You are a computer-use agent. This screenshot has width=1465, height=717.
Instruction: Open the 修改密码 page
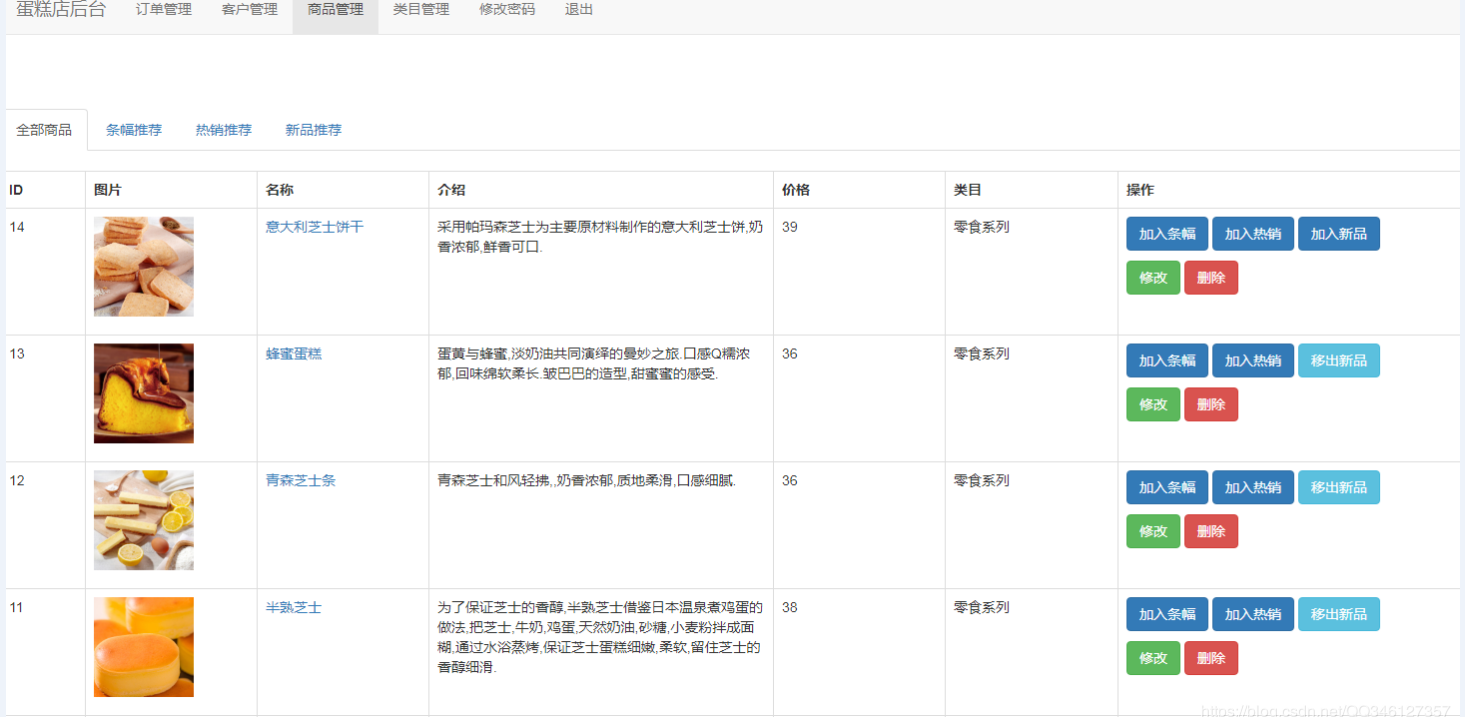[x=506, y=11]
